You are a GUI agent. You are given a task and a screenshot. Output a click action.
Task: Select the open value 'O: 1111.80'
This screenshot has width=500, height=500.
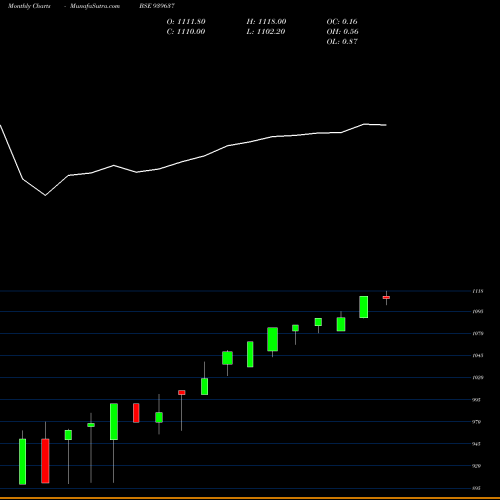tap(186, 22)
